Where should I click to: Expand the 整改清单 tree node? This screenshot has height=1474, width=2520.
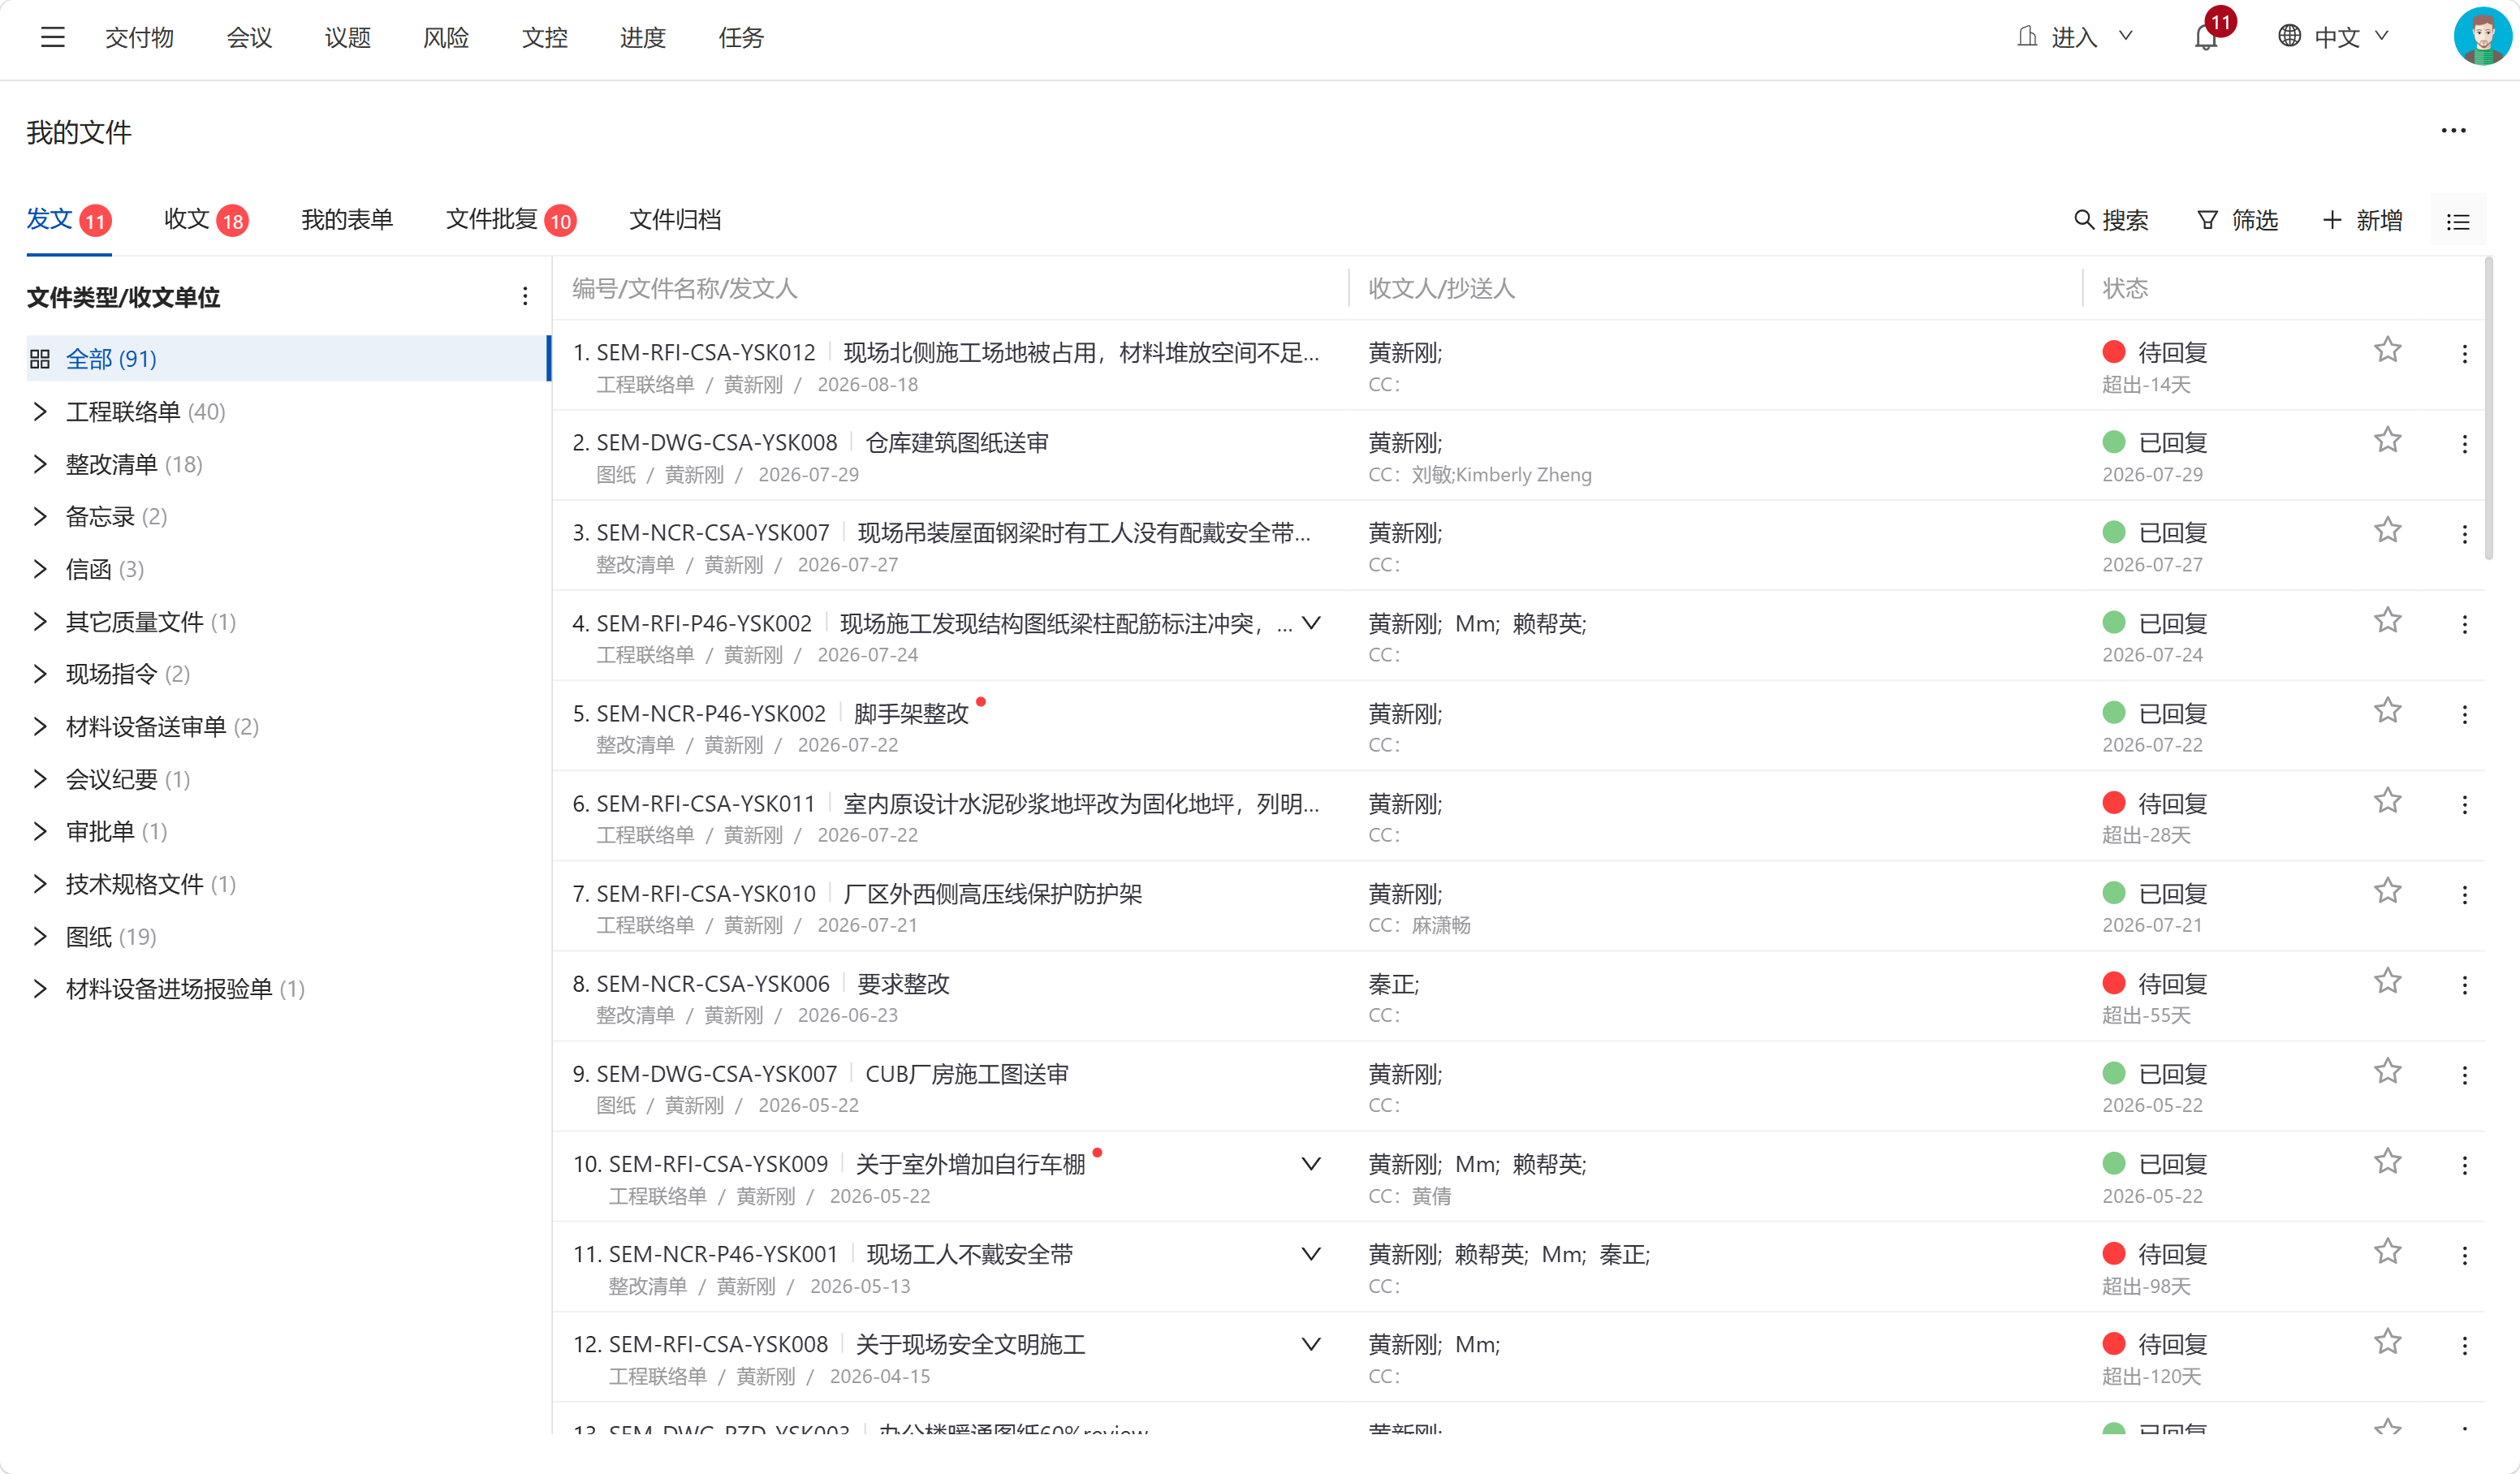pyautogui.click(x=40, y=464)
